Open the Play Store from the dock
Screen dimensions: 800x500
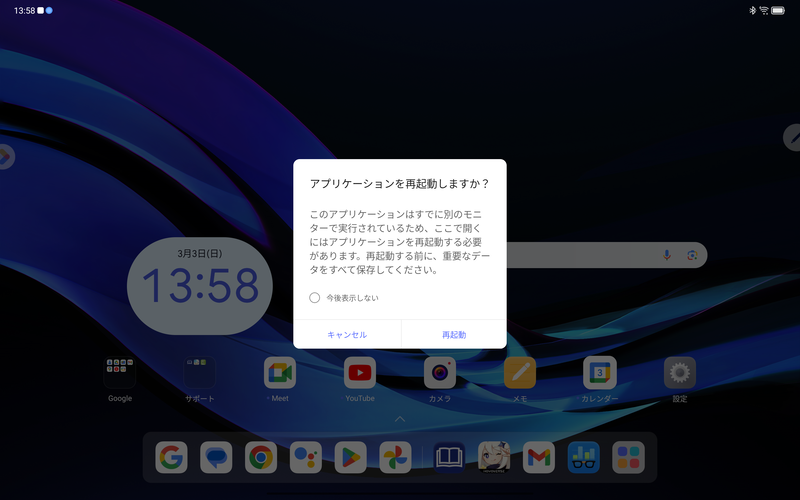[x=351, y=457]
